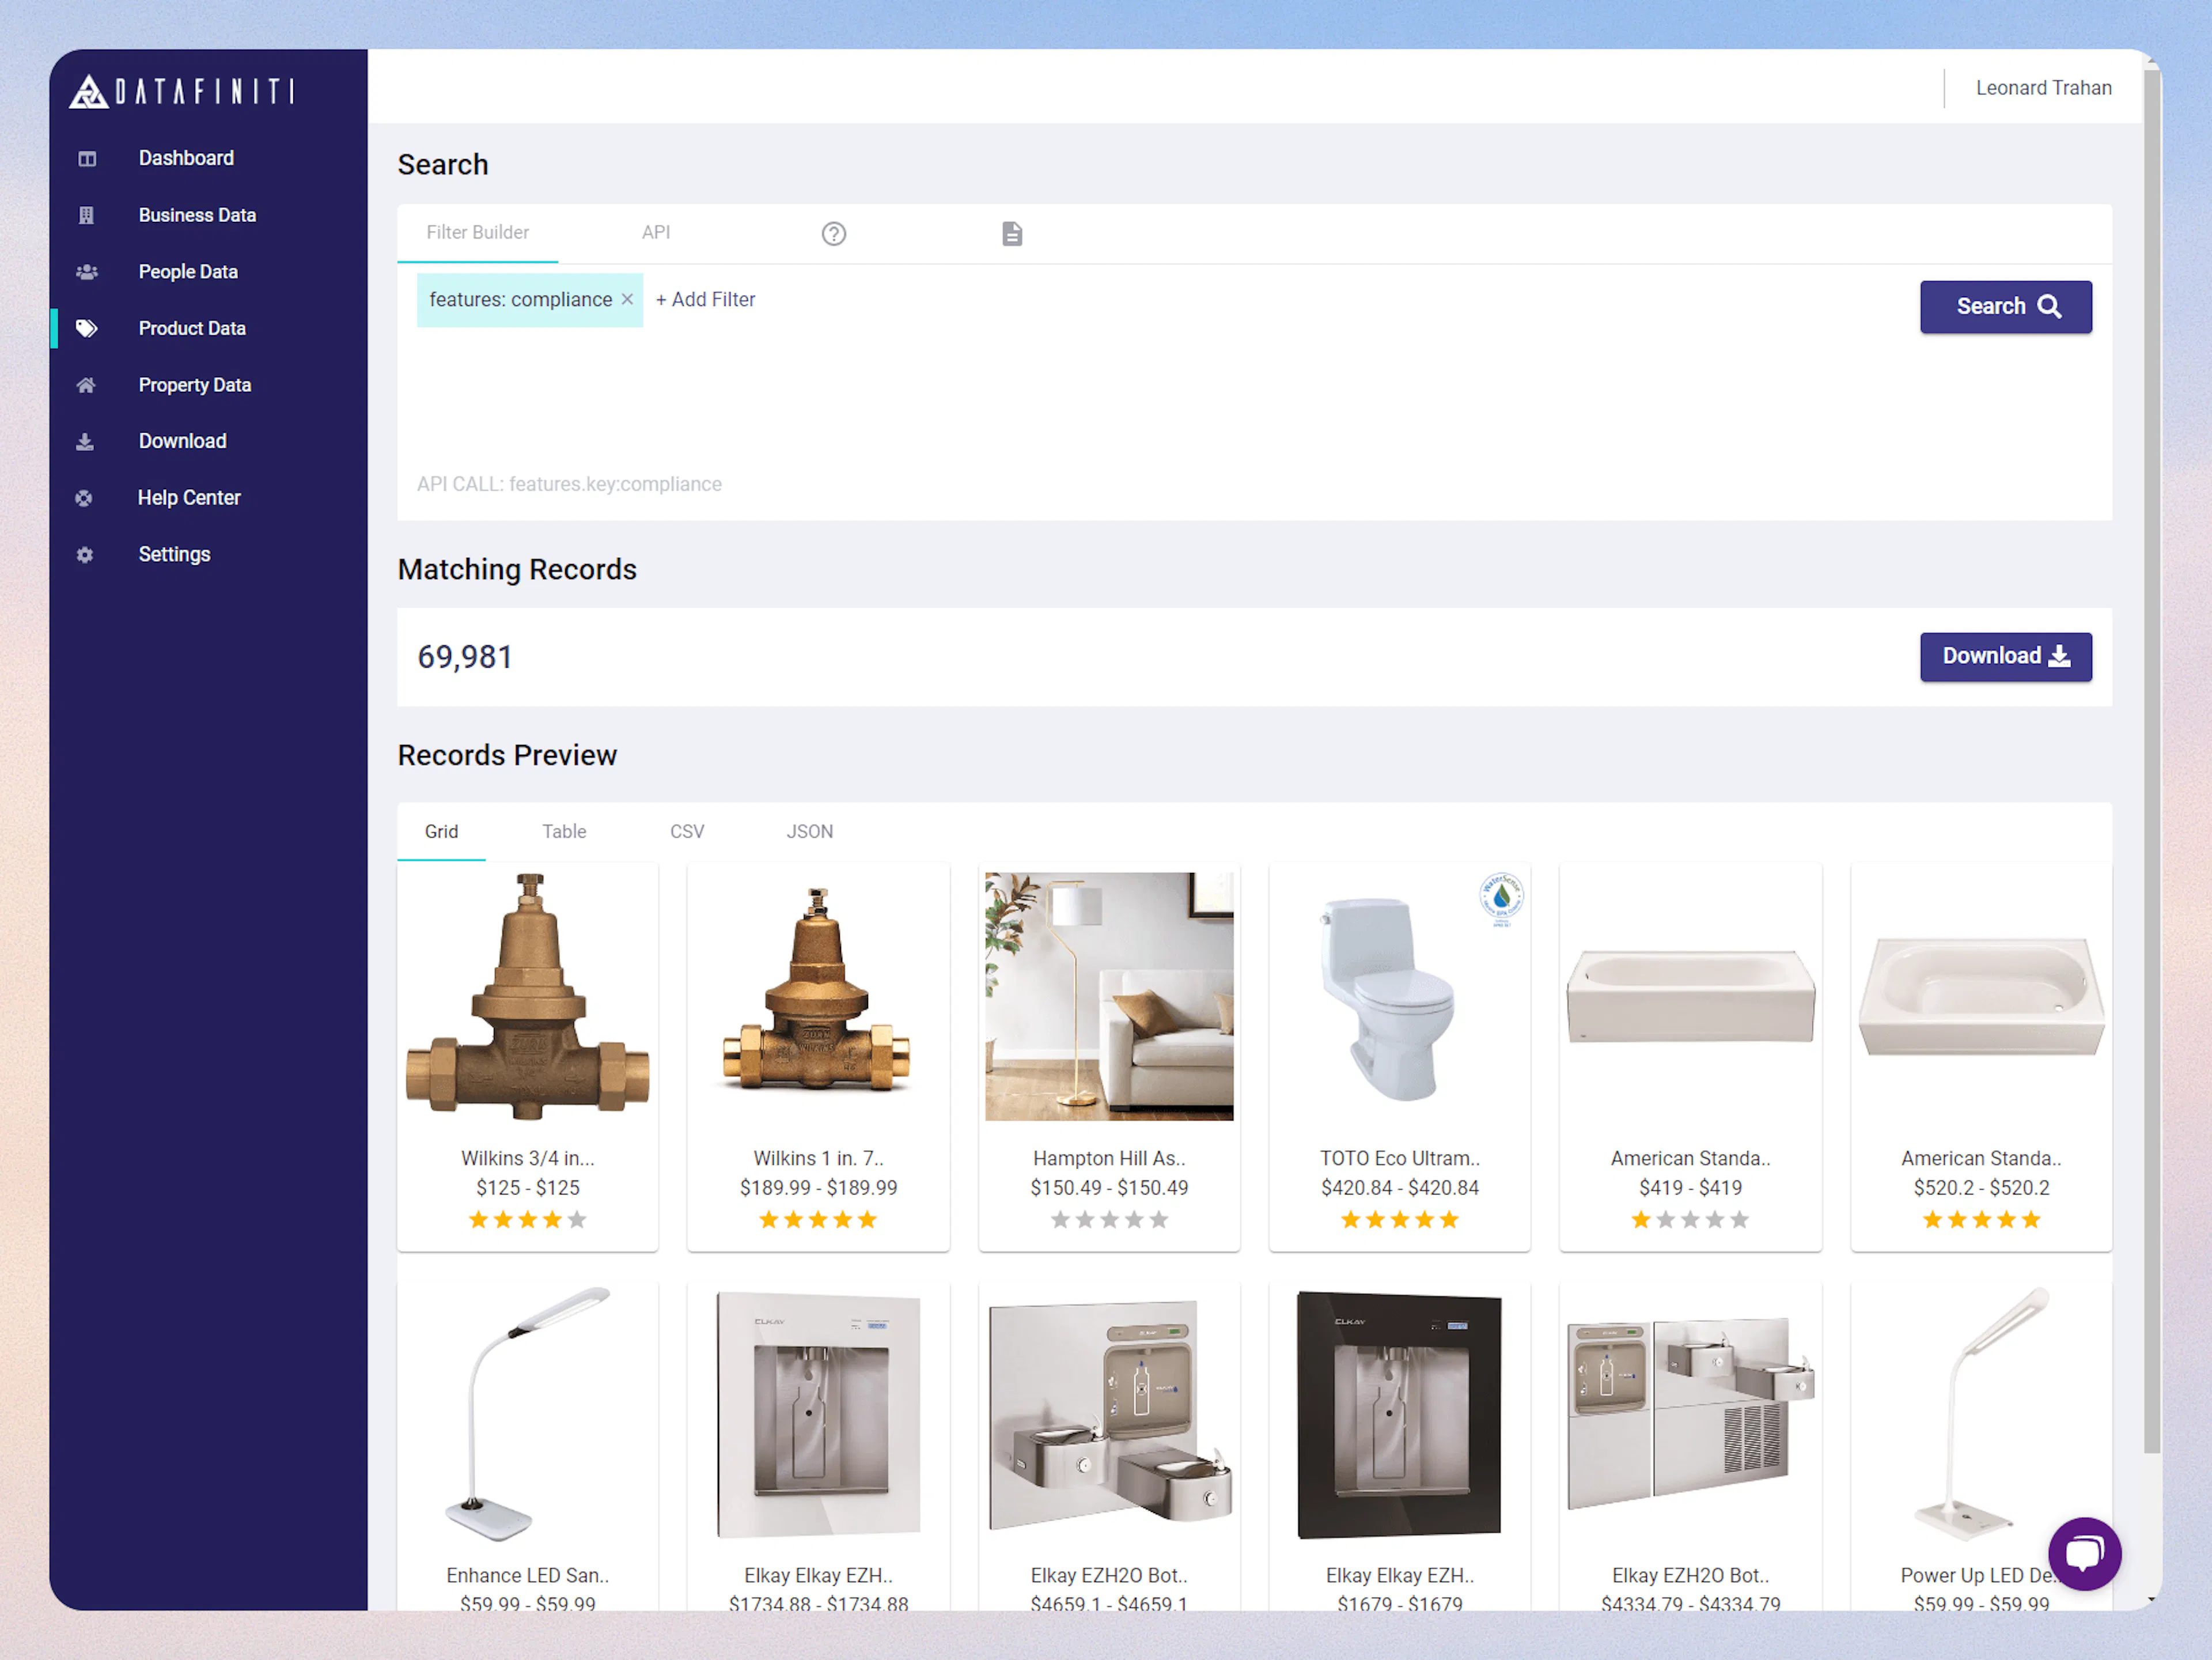Open People Data via the sidebar icon

tap(86, 271)
